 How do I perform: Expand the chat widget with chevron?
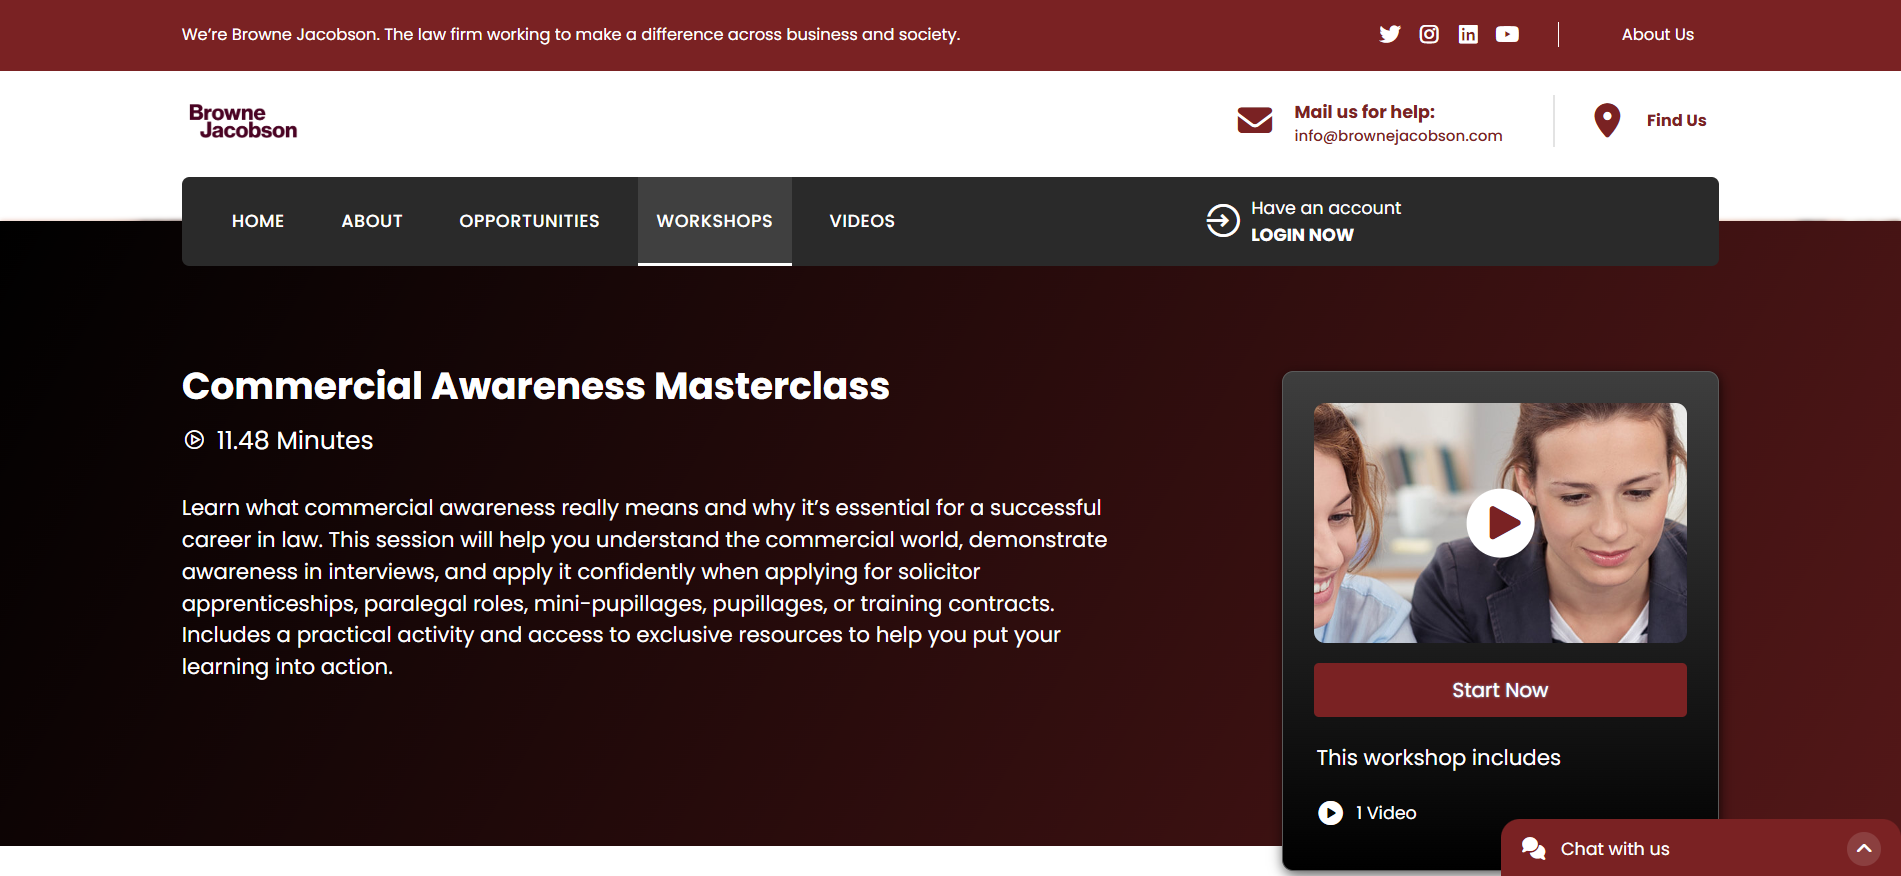pyautogui.click(x=1864, y=849)
